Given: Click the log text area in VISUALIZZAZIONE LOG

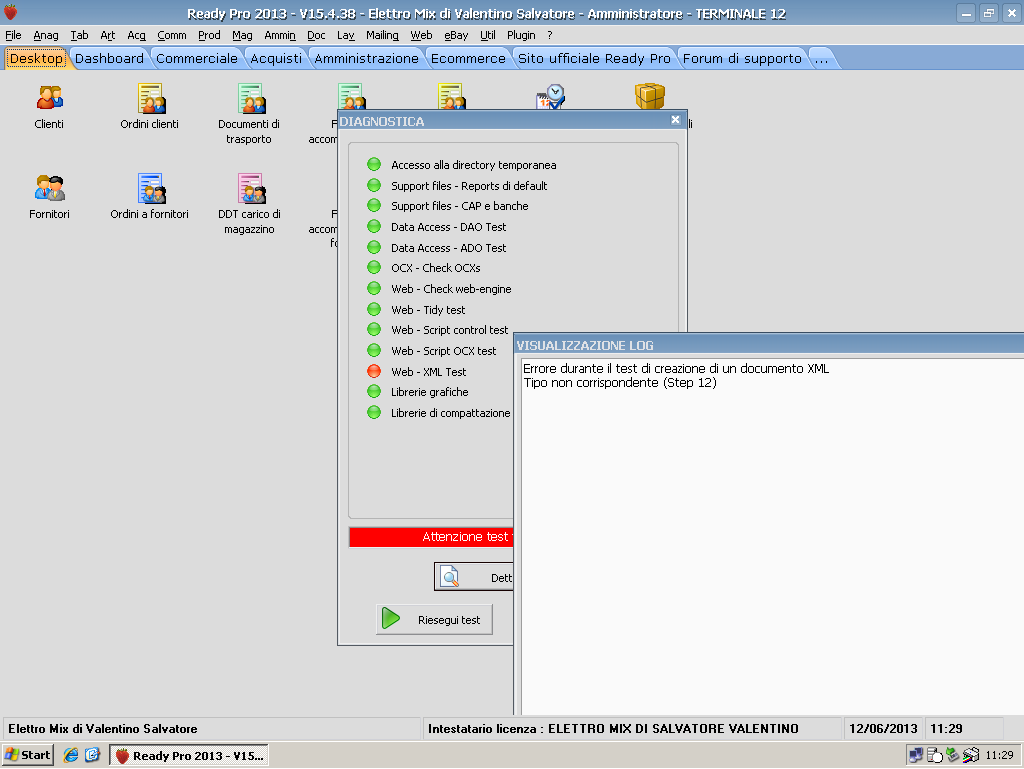Looking at the screenshot, I should click(x=772, y=535).
